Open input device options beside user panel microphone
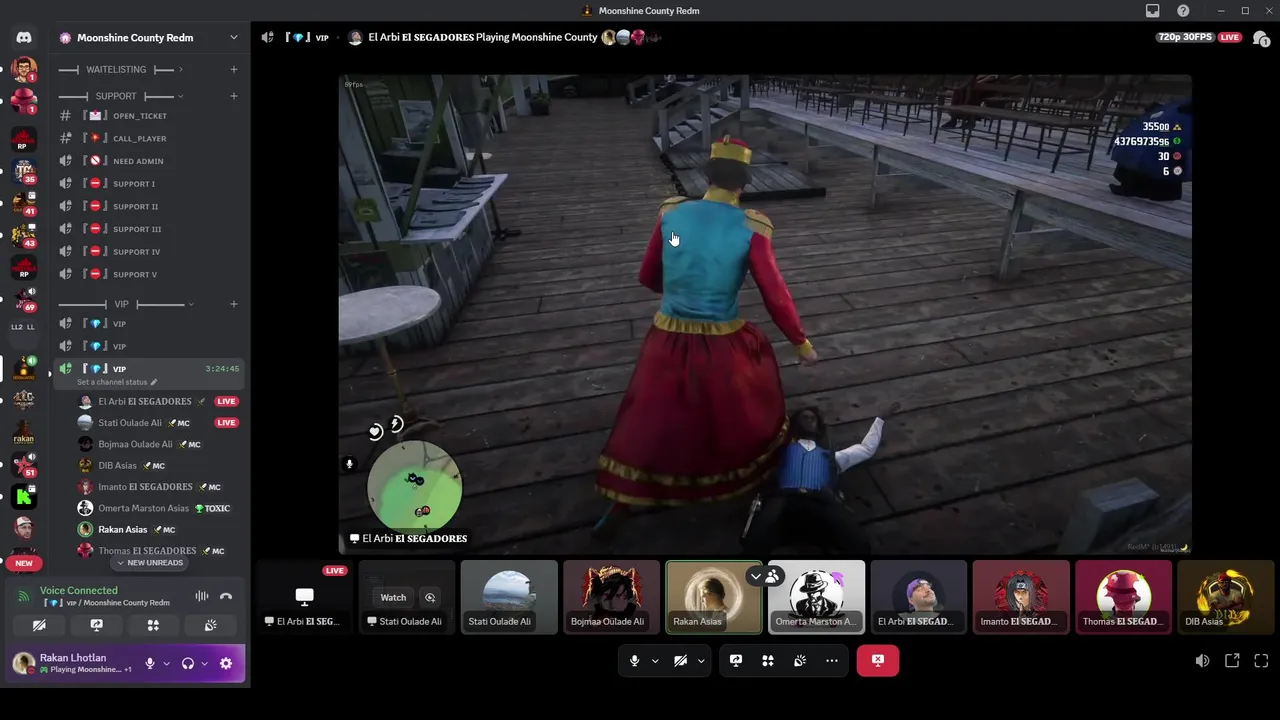 coord(166,663)
